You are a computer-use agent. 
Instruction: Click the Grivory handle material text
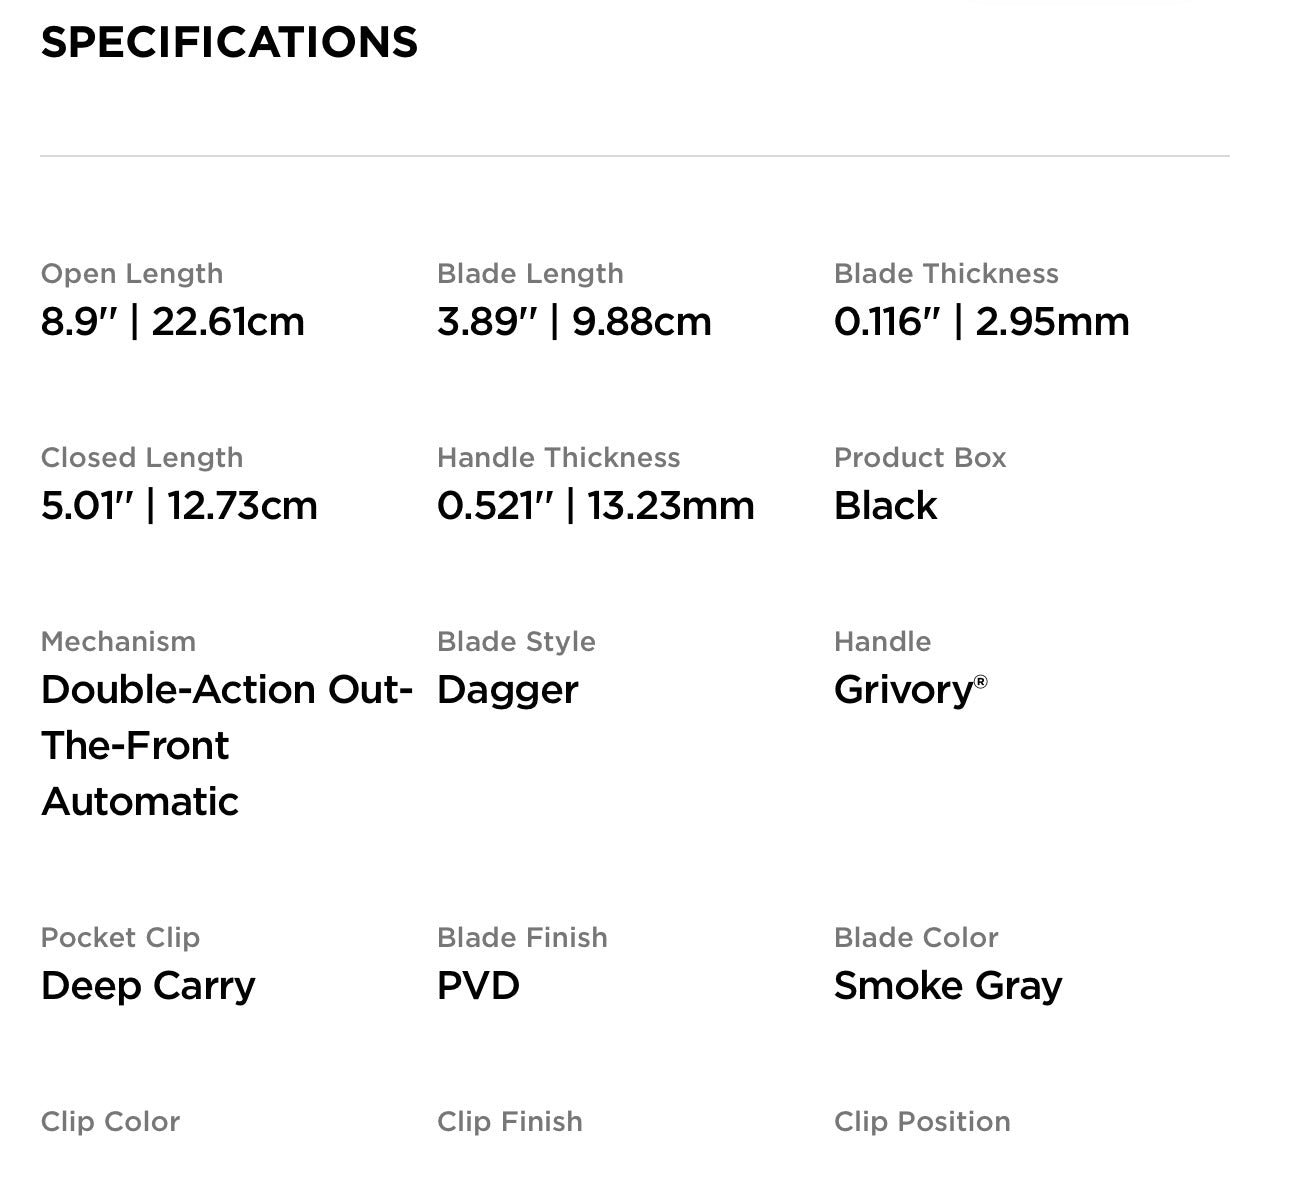pos(902,690)
